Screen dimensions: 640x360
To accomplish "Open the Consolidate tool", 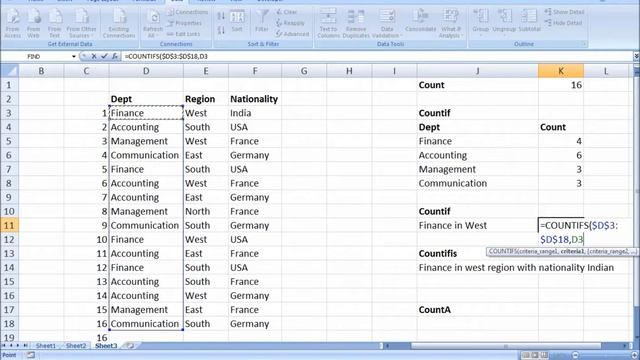I will click(420, 21).
